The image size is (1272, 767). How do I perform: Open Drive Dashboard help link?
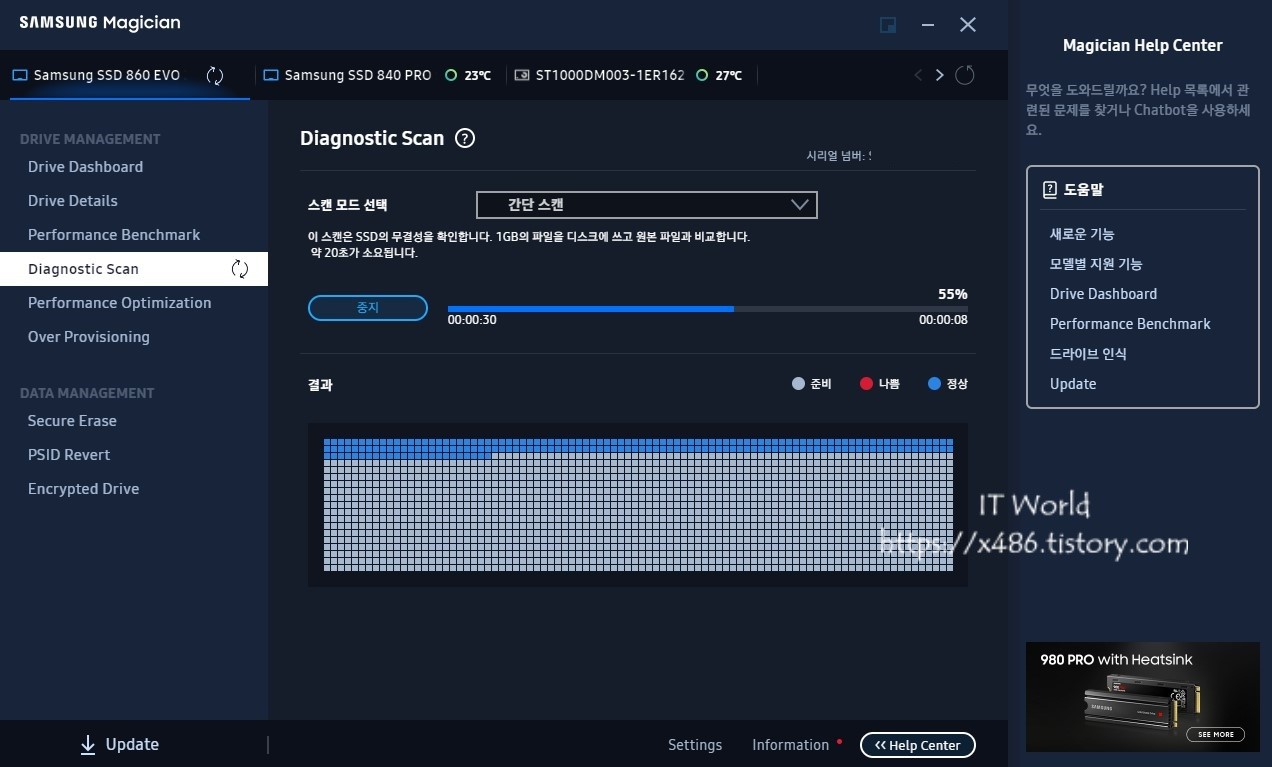(1103, 294)
